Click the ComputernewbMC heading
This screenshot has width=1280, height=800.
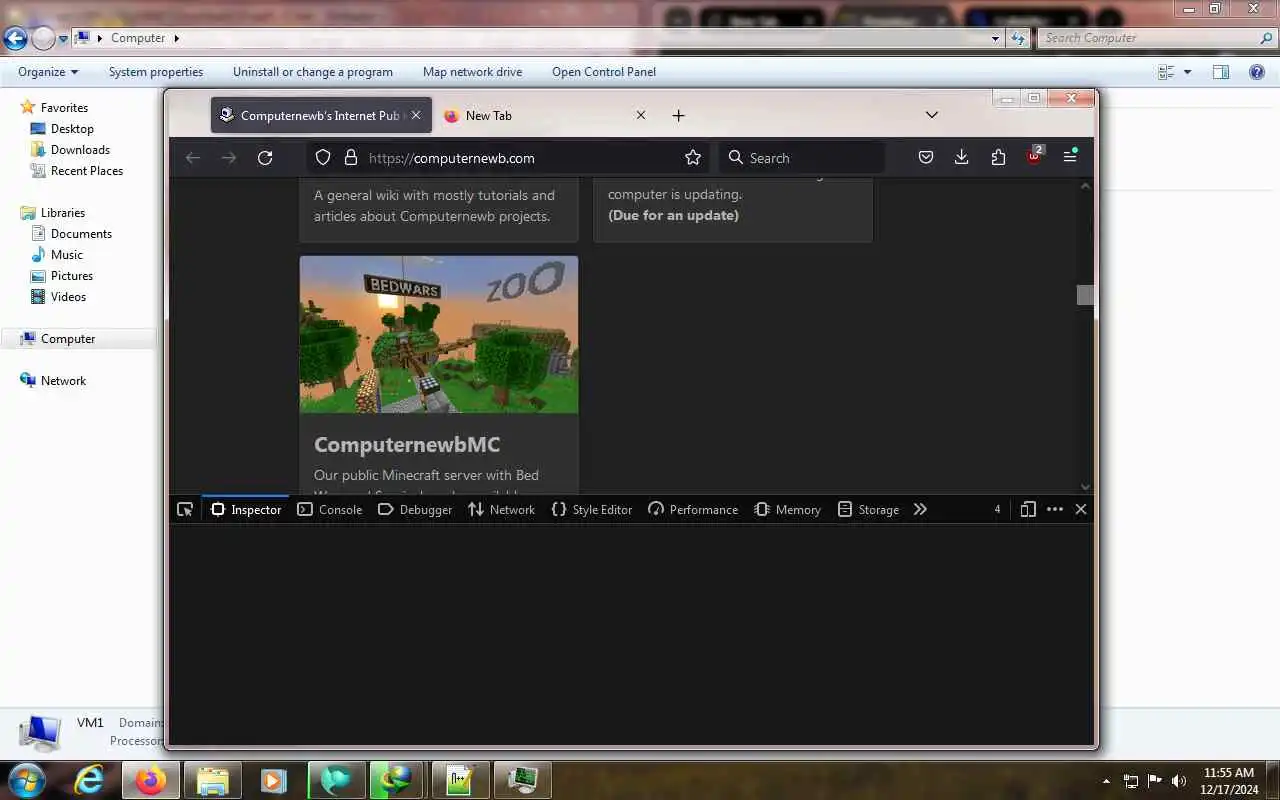point(407,445)
